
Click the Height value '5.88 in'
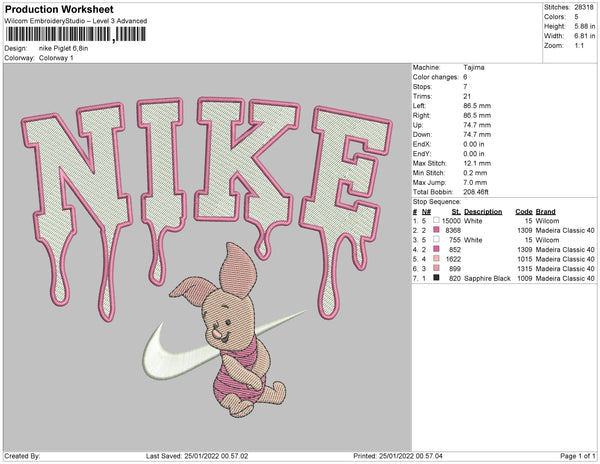click(x=584, y=26)
